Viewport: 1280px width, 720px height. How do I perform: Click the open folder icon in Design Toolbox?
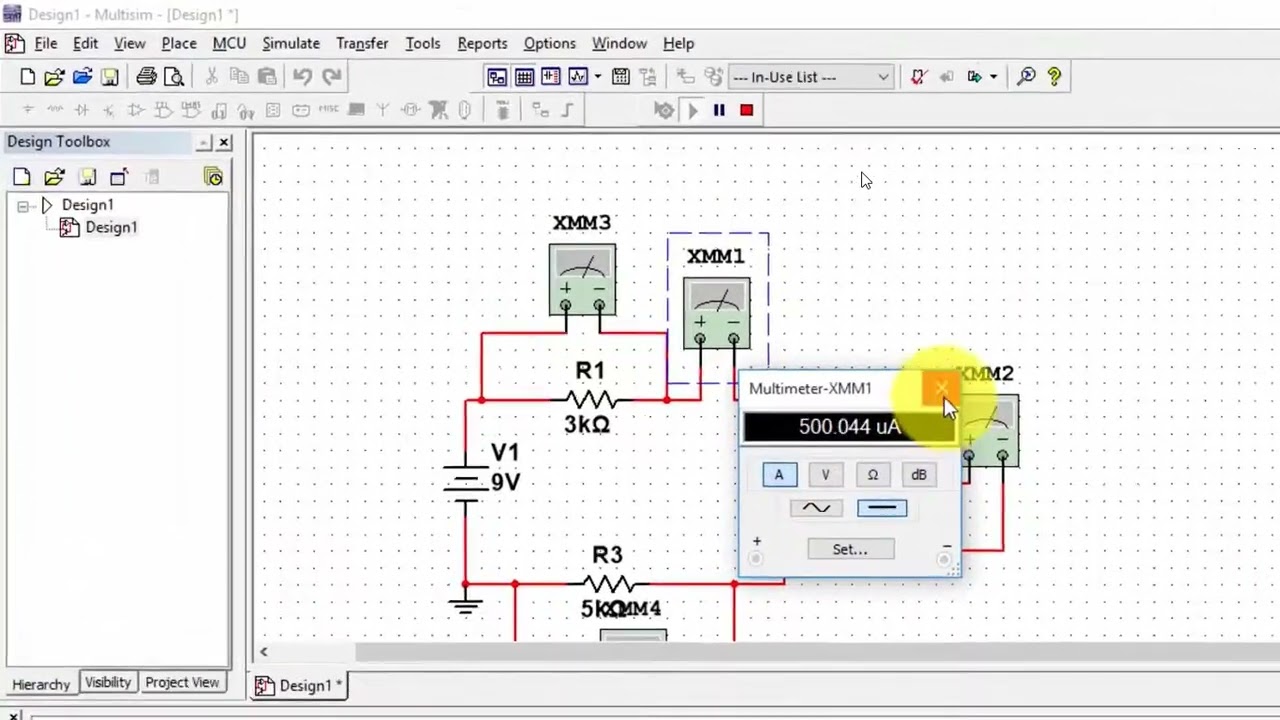coord(54,177)
